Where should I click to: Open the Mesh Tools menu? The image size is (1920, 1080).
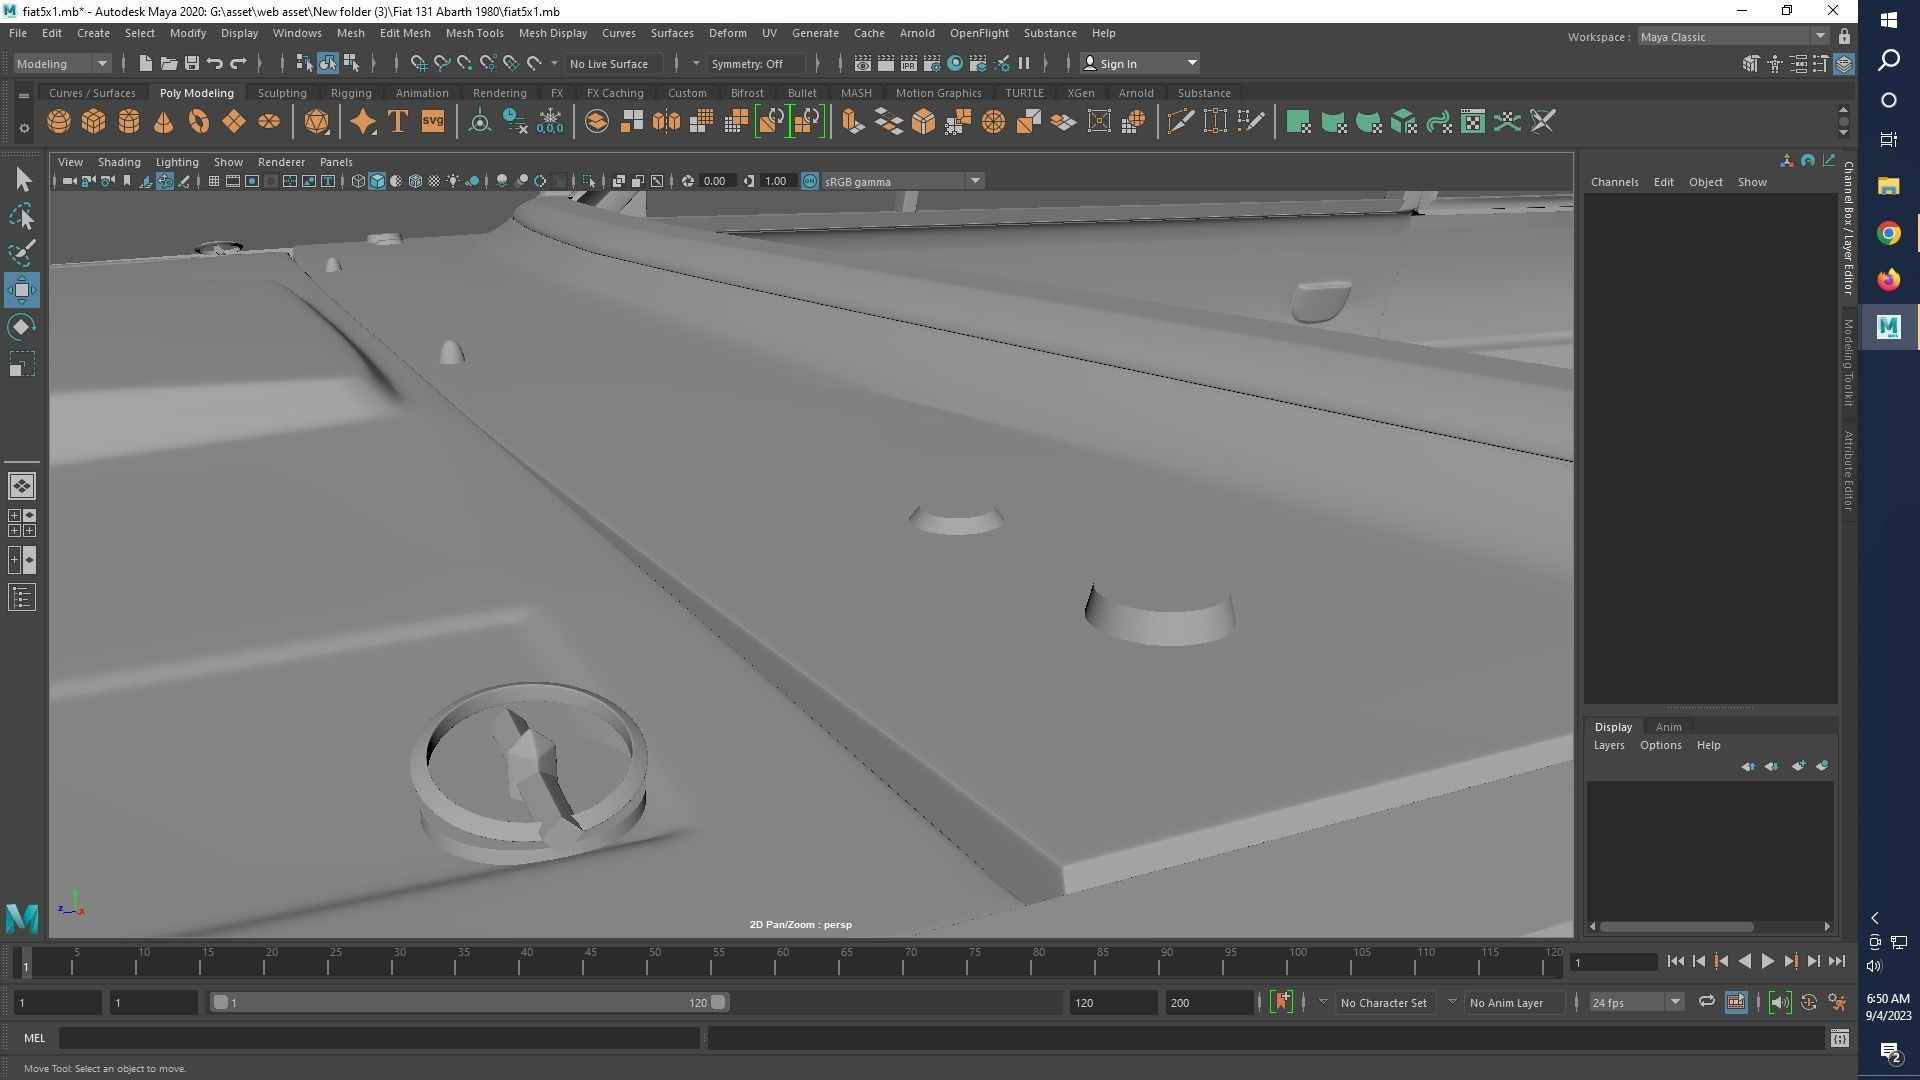click(474, 33)
